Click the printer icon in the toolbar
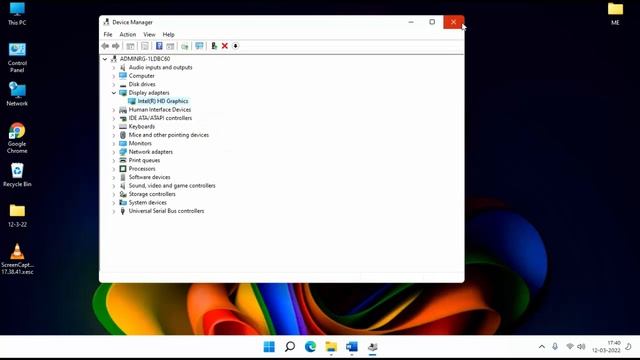This screenshot has height=360, width=640. (x=185, y=46)
